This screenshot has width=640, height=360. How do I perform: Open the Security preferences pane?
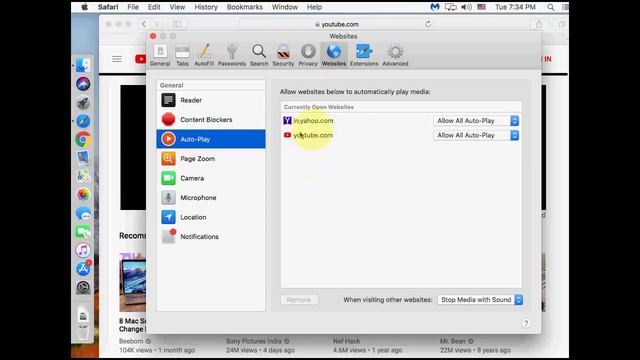pyautogui.click(x=283, y=56)
